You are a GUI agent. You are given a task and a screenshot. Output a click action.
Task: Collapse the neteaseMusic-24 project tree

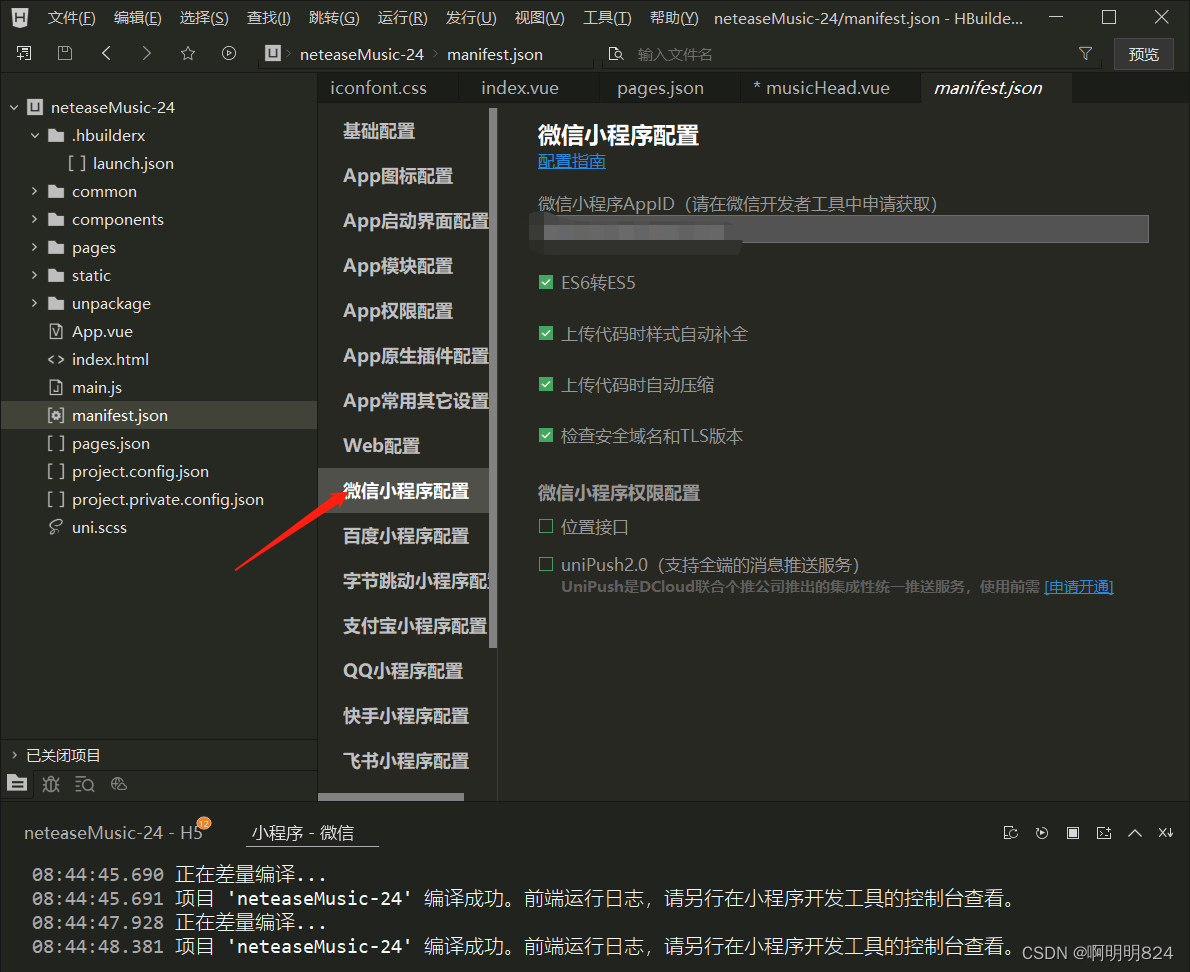pyautogui.click(x=14, y=108)
